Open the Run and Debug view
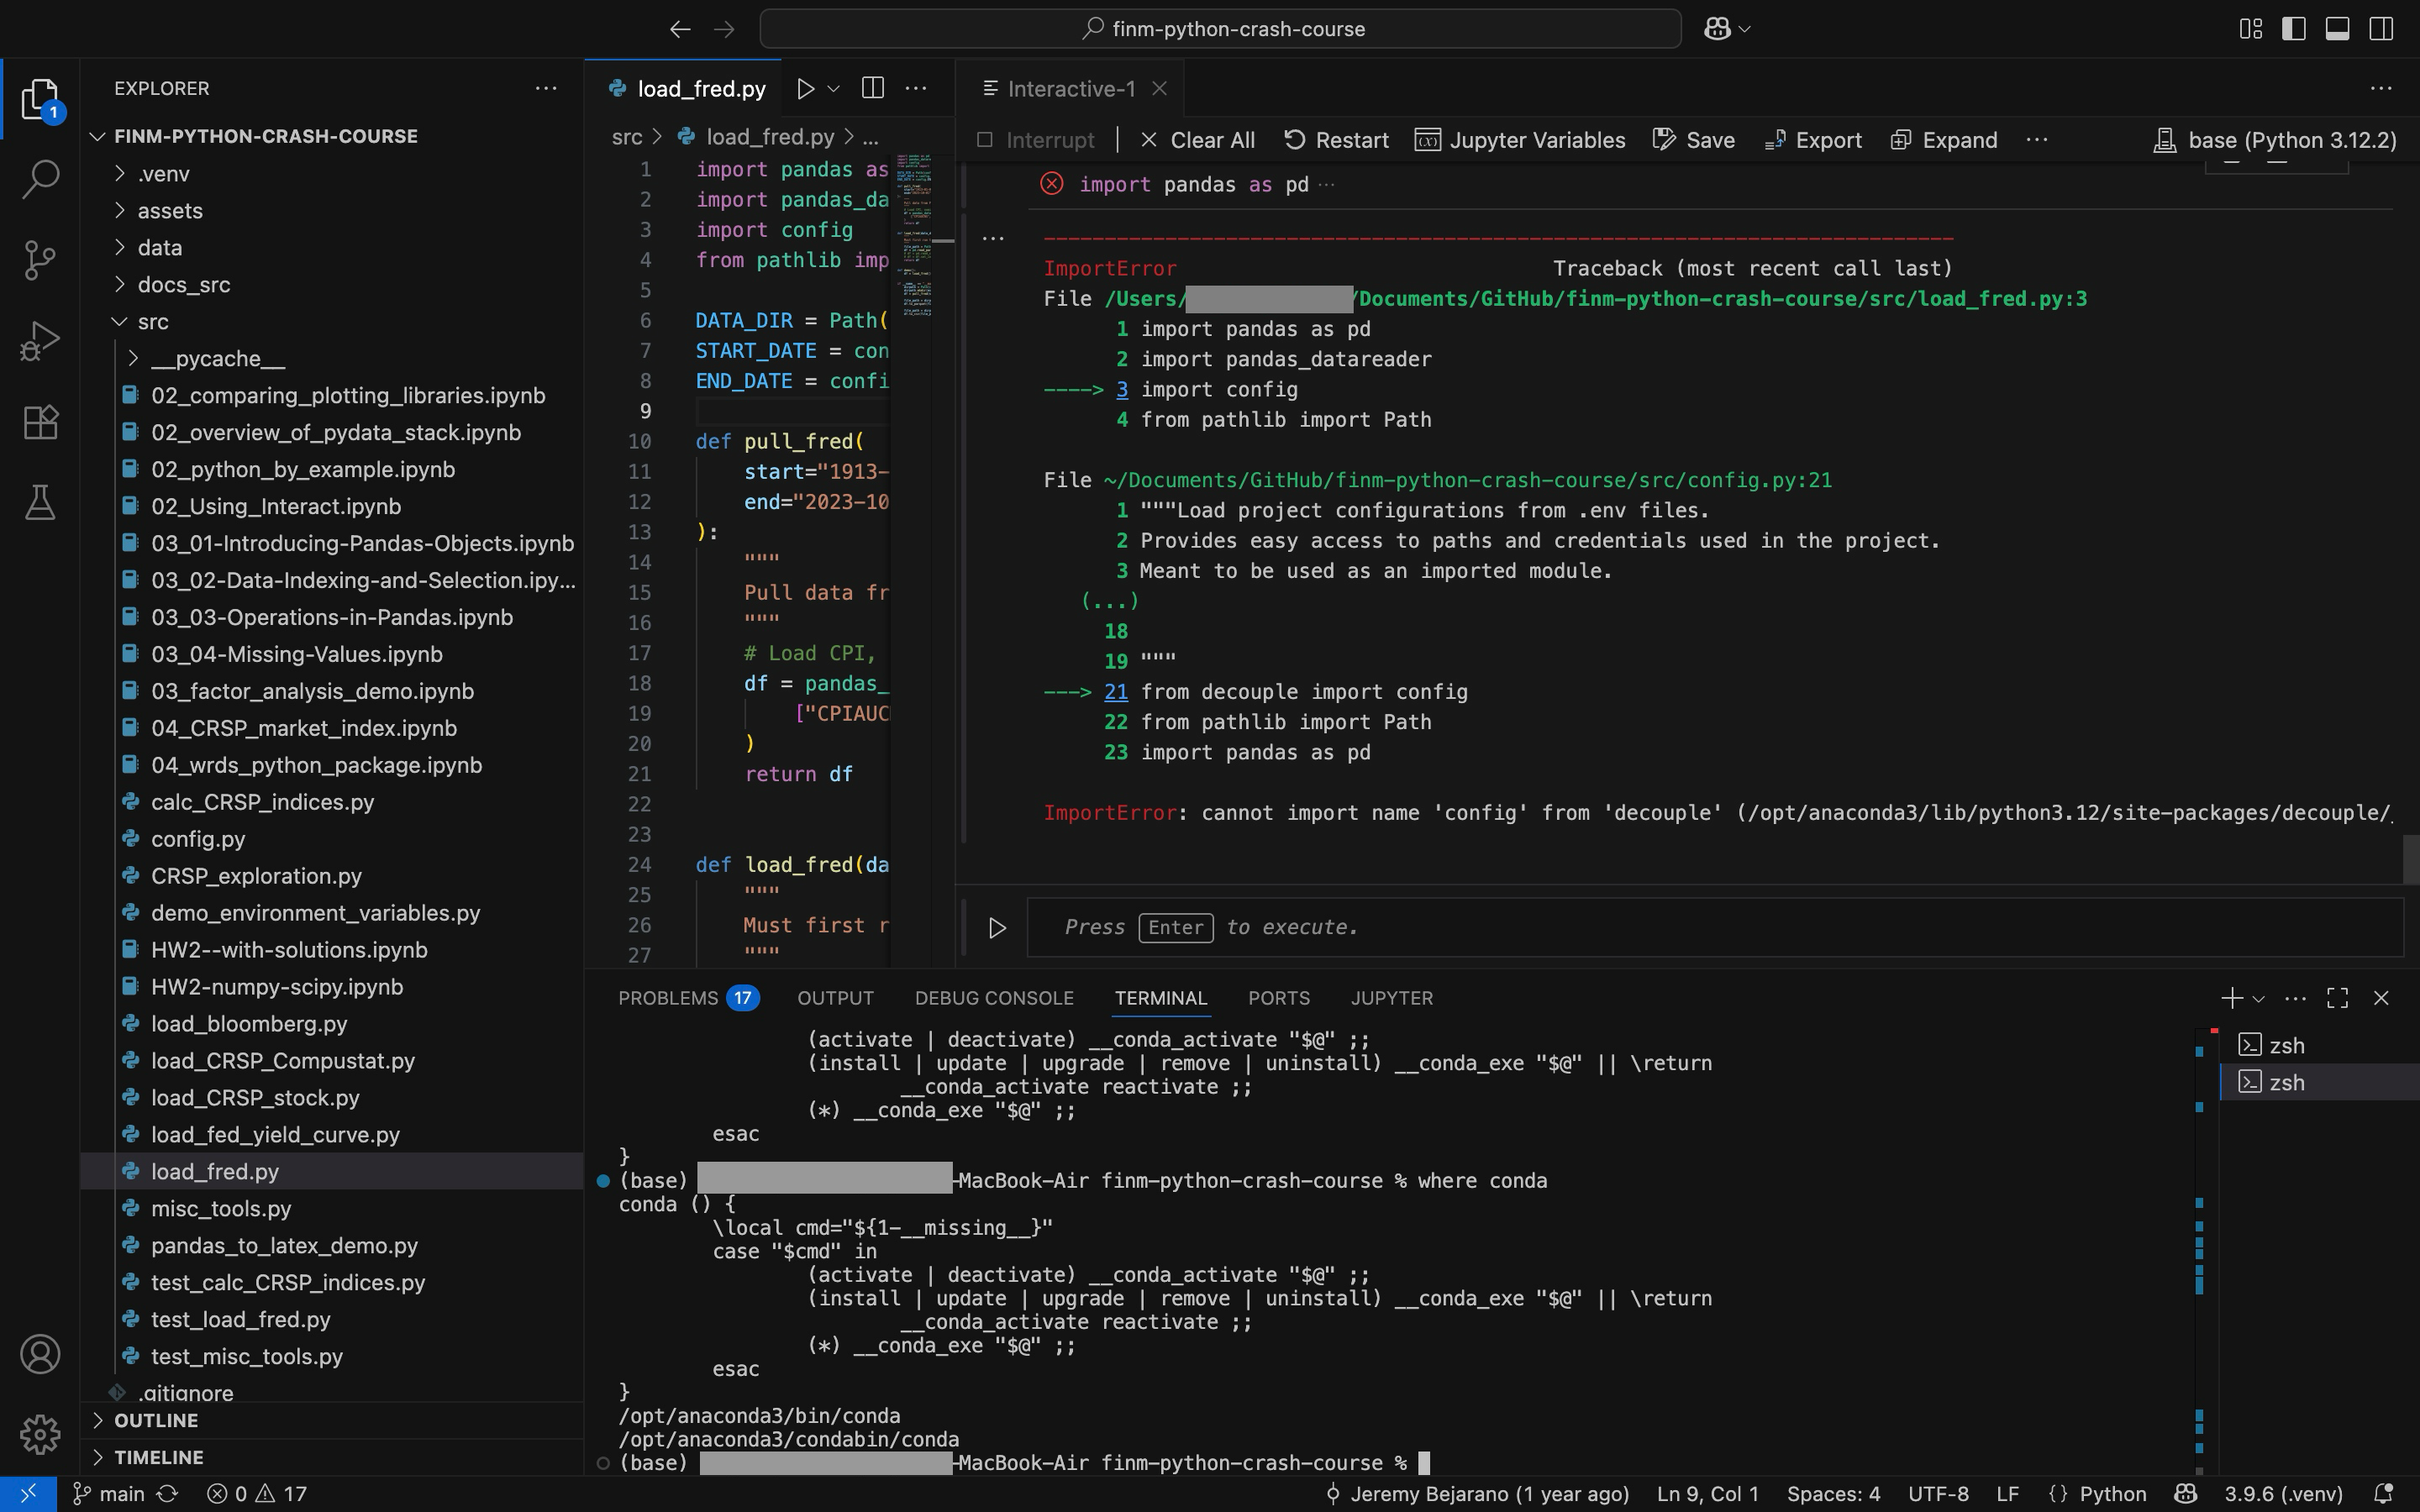 pyautogui.click(x=40, y=341)
